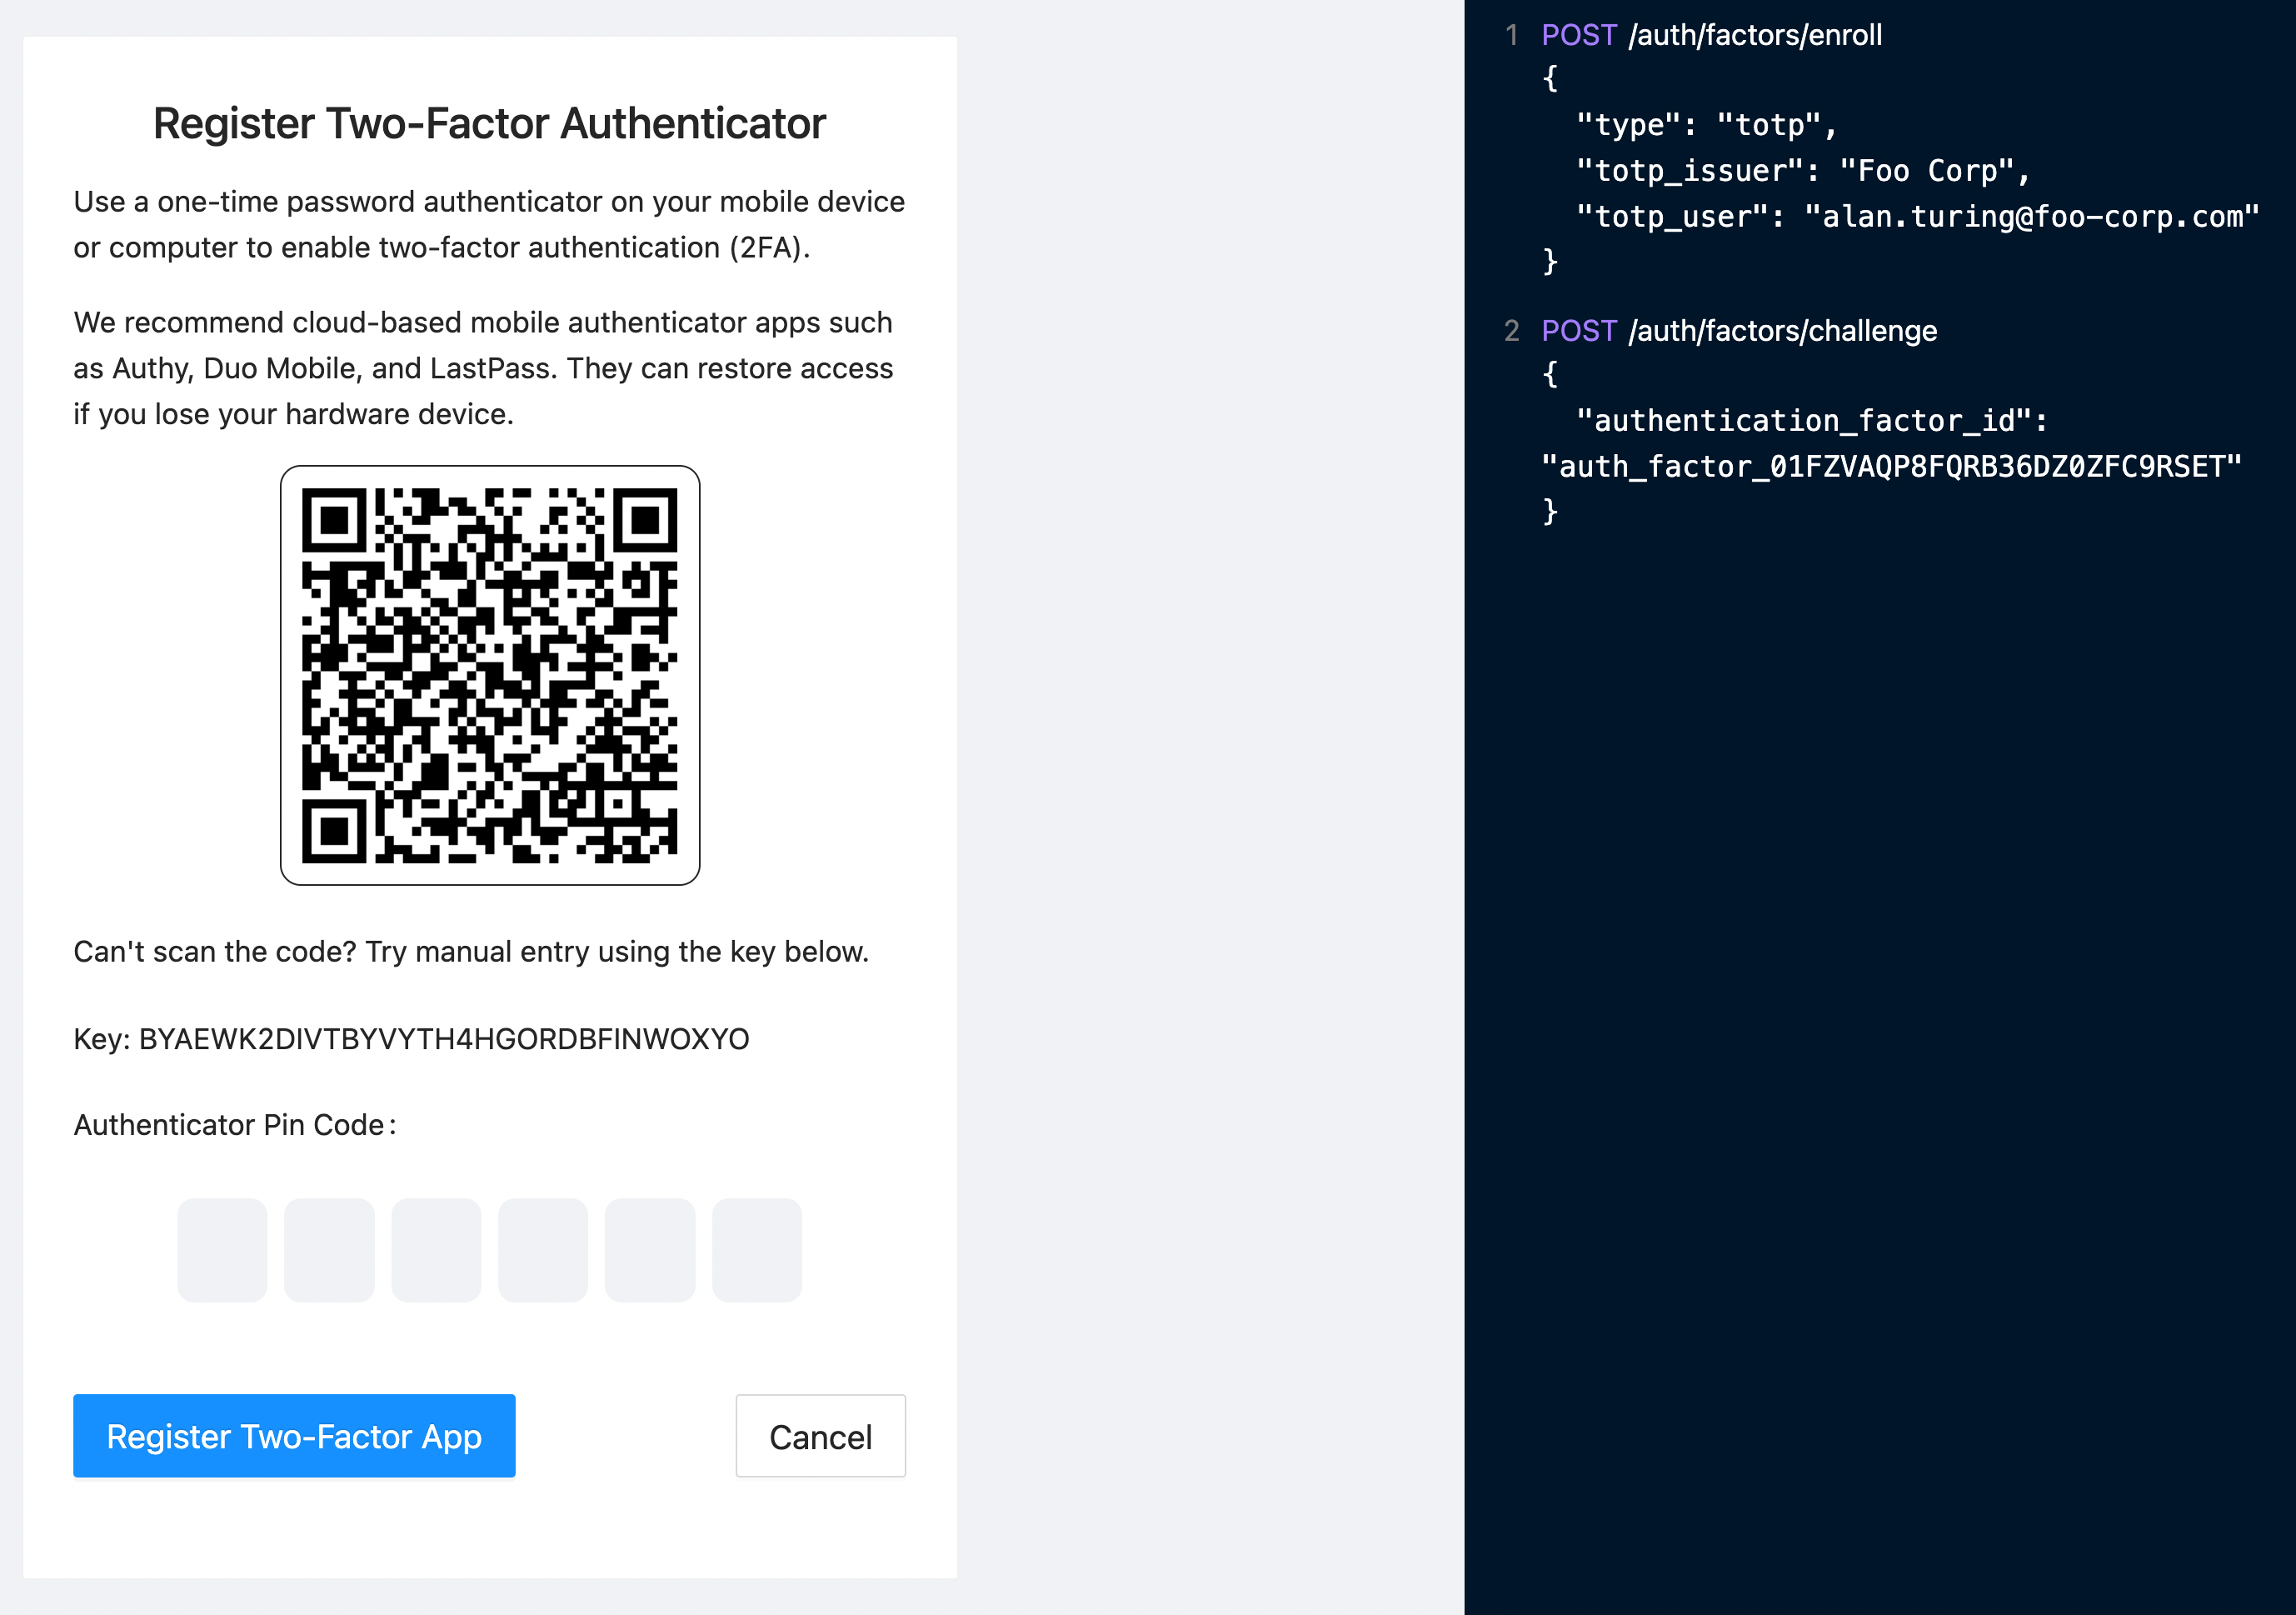Click the fourth pin code input box
Image resolution: width=2296 pixels, height=1615 pixels.
tap(543, 1249)
